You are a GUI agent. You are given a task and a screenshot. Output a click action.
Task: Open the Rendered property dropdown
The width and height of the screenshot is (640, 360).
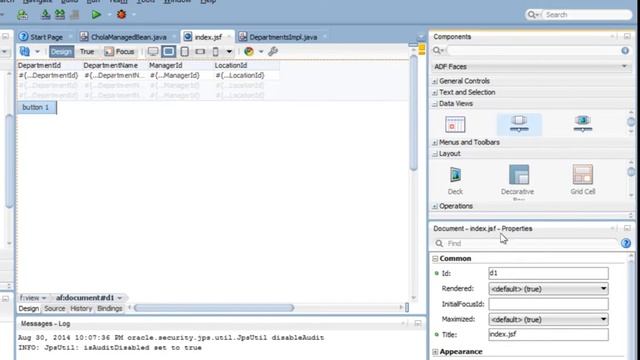tap(603, 289)
